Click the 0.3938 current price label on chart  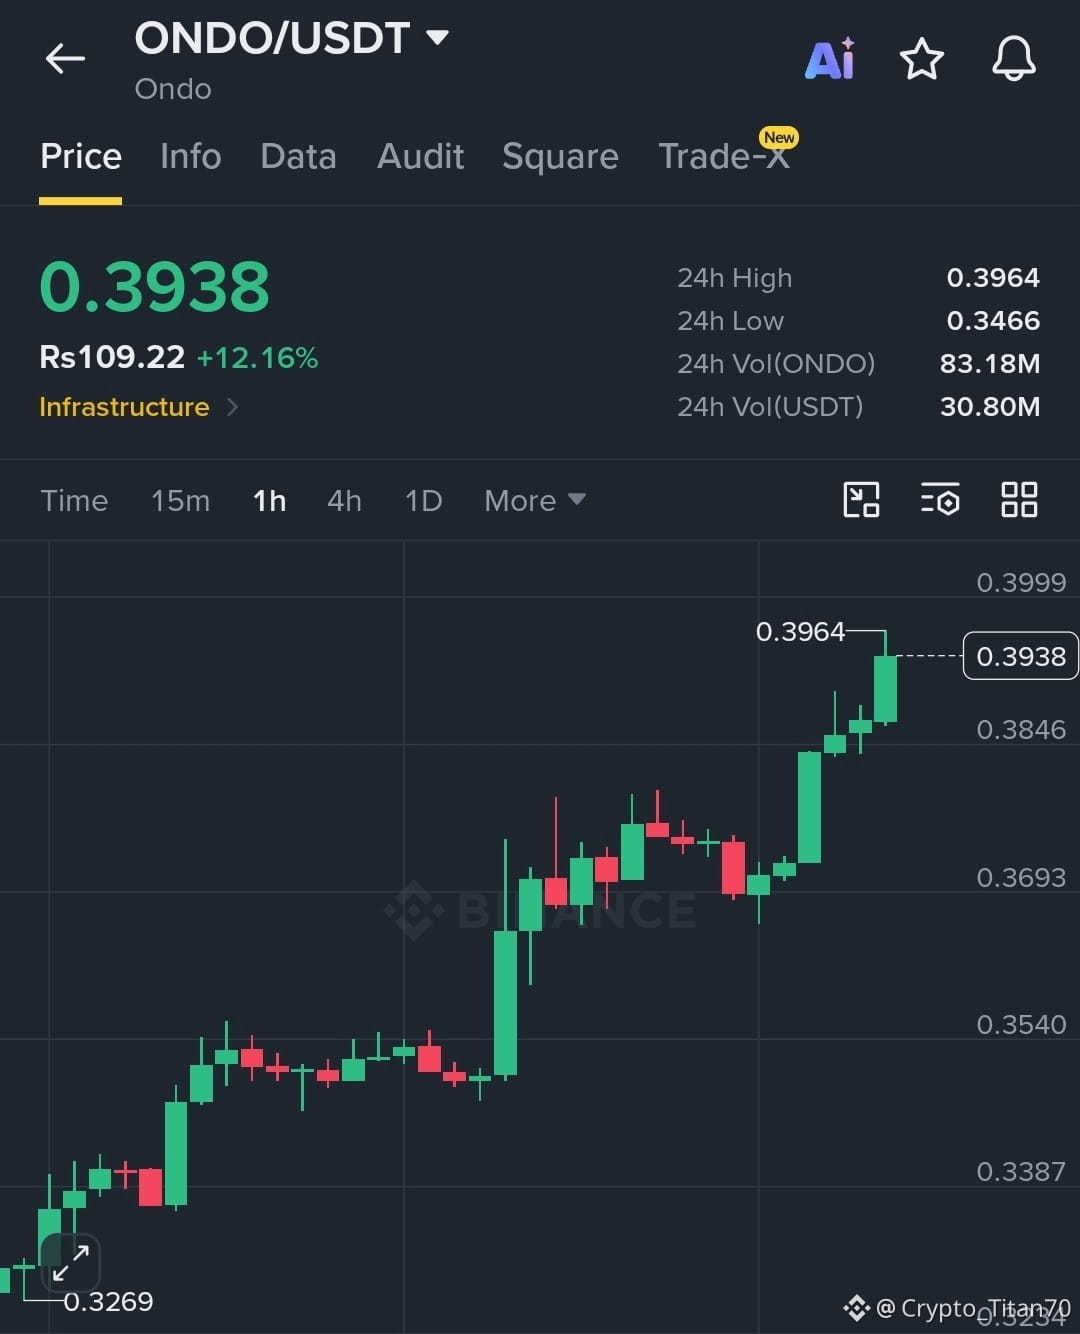coord(1020,656)
